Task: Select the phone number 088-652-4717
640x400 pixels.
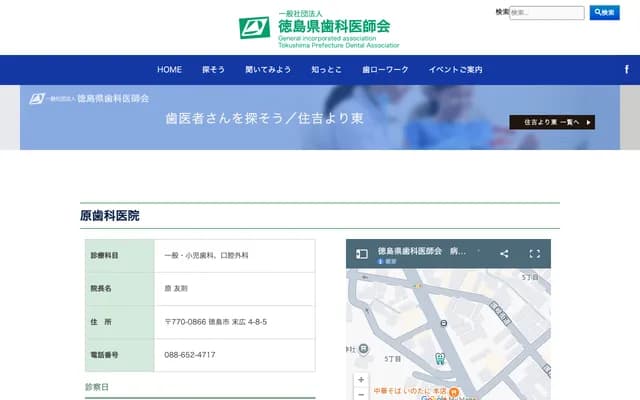Action: tap(190, 355)
